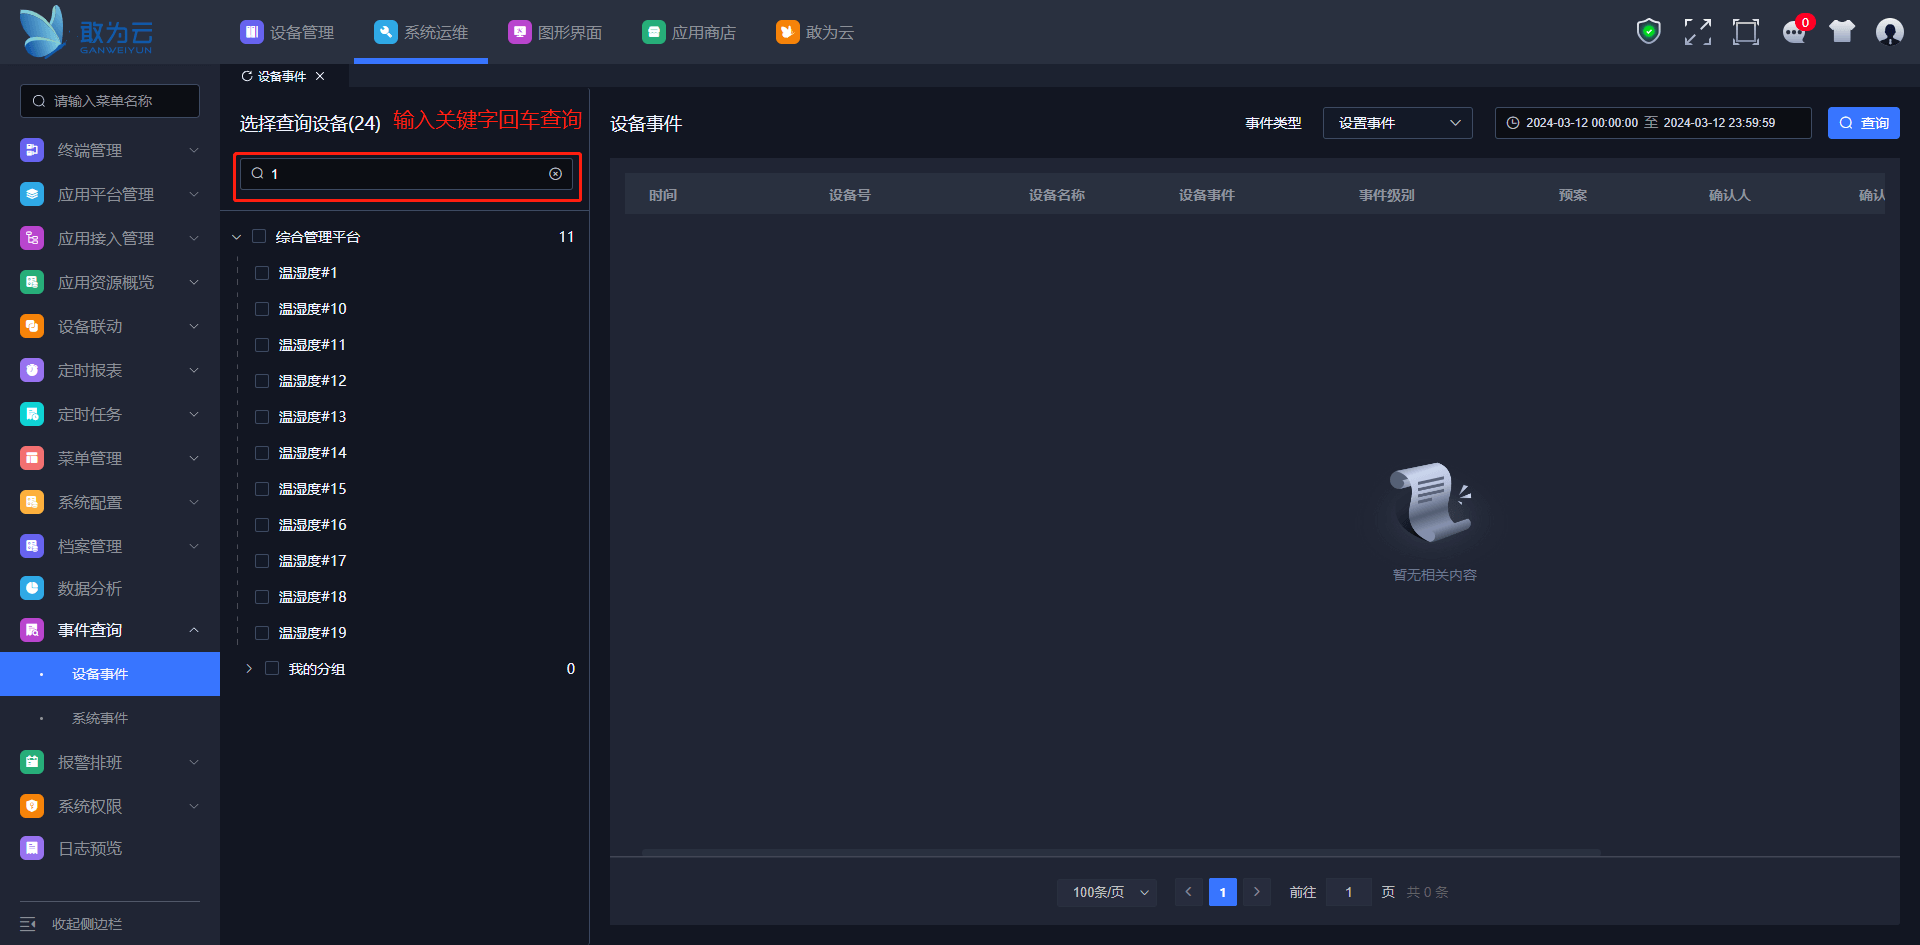The image size is (1920, 945).
Task: Check the 温湿度#12 device checkbox
Action: (x=262, y=381)
